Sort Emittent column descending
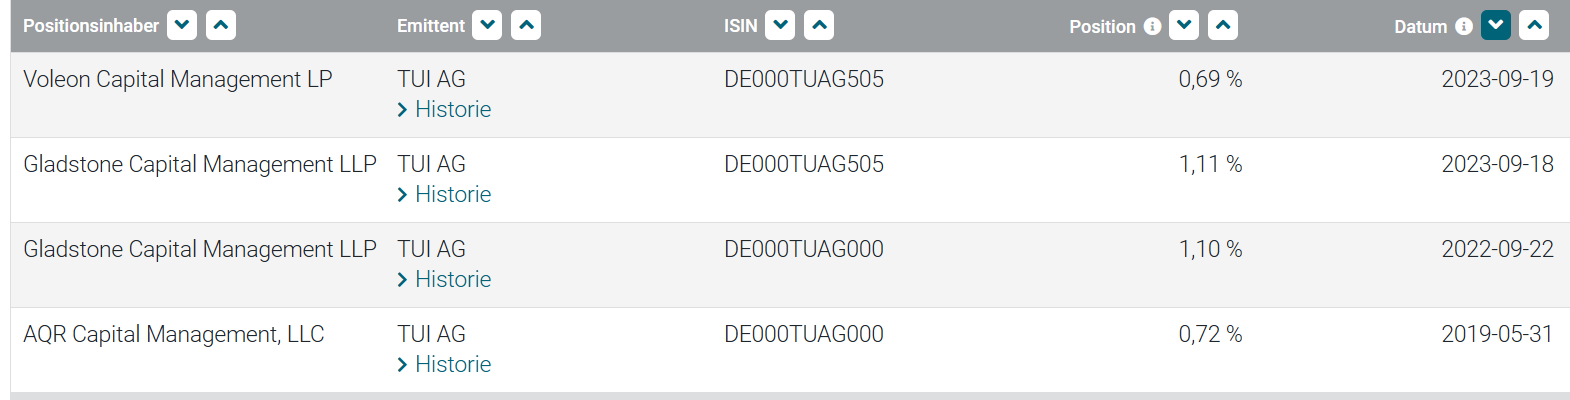 coord(487,25)
